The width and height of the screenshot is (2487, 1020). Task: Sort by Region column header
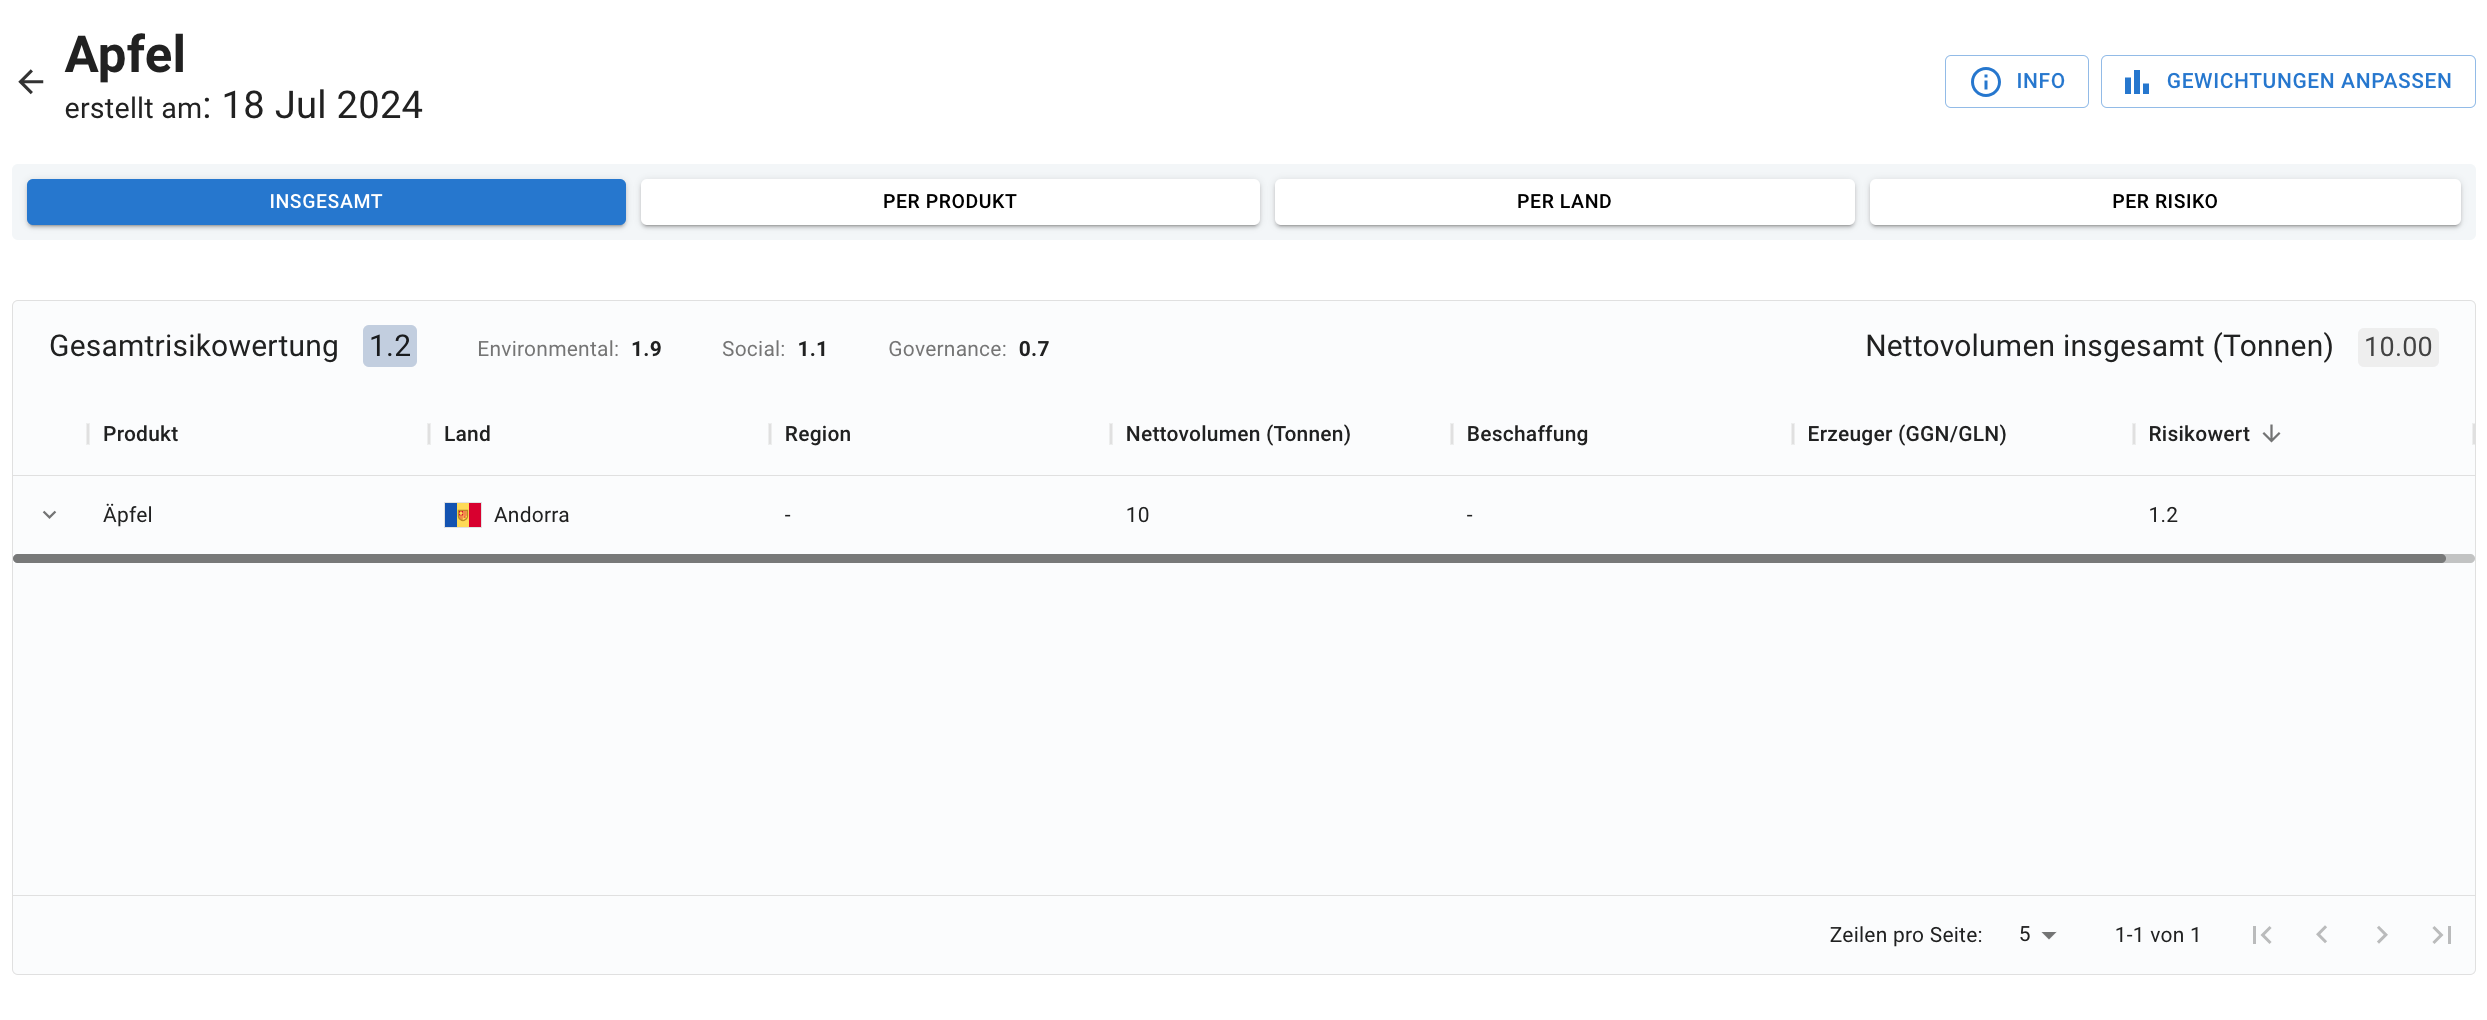818,434
